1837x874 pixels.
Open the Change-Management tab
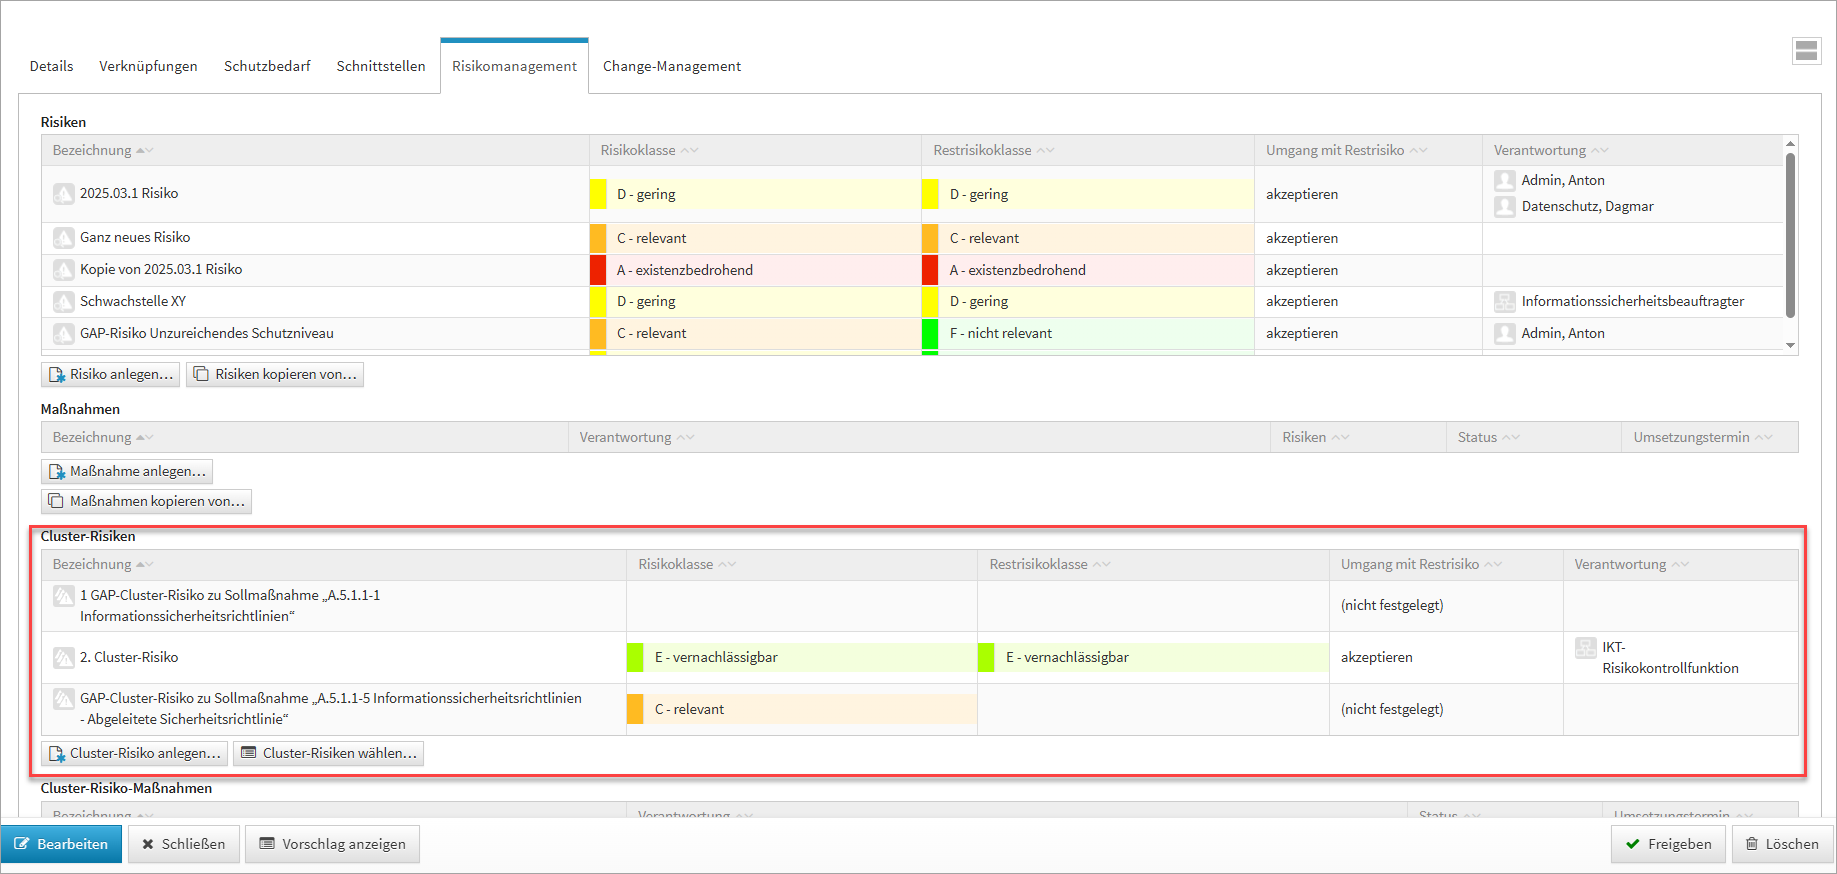tap(671, 66)
